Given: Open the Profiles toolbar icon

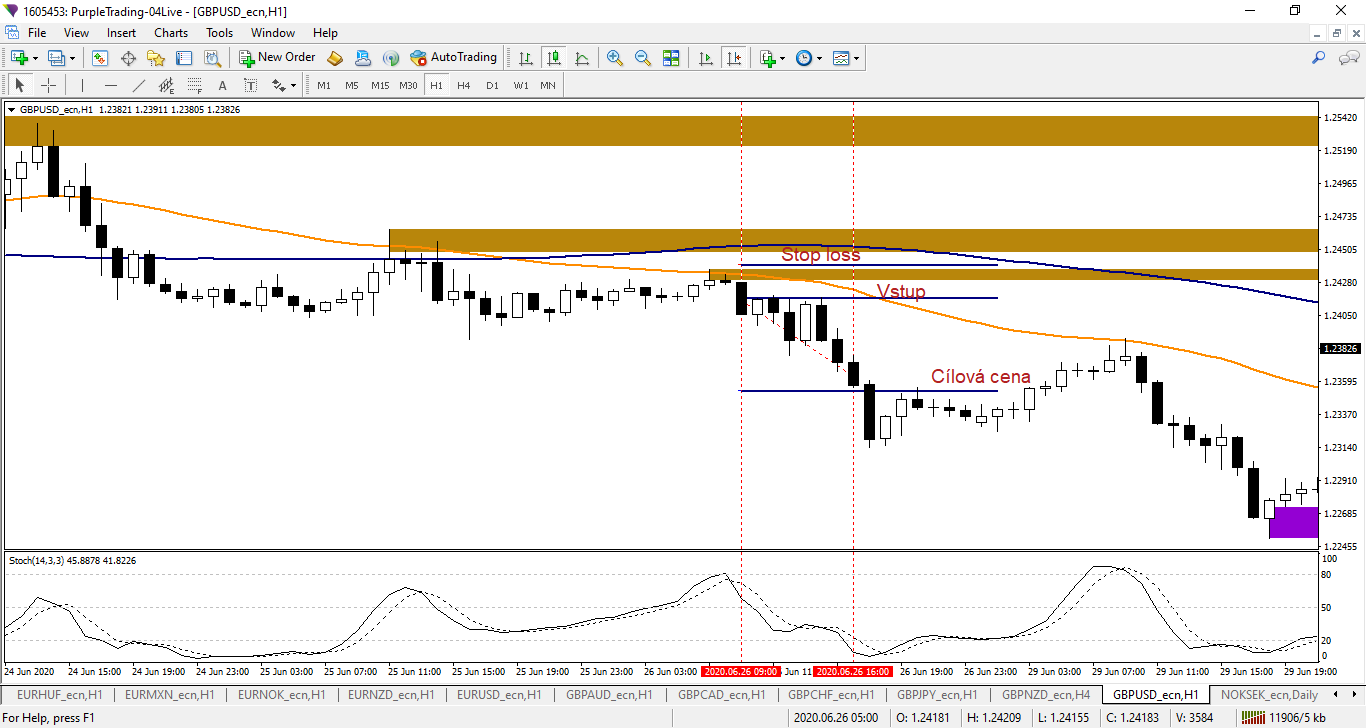Looking at the screenshot, I should [x=56, y=58].
